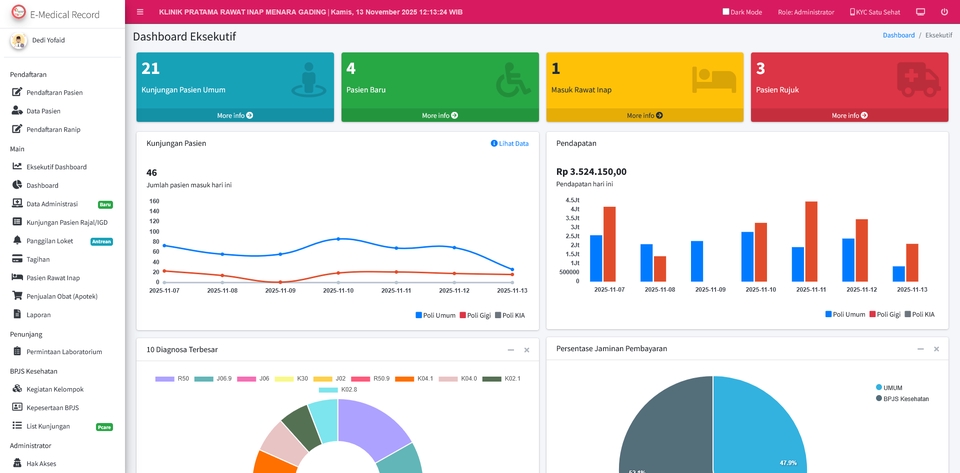The width and height of the screenshot is (960, 473).
Task: Close the 10 Diagnosa Terbesar panel
Action: click(x=527, y=350)
